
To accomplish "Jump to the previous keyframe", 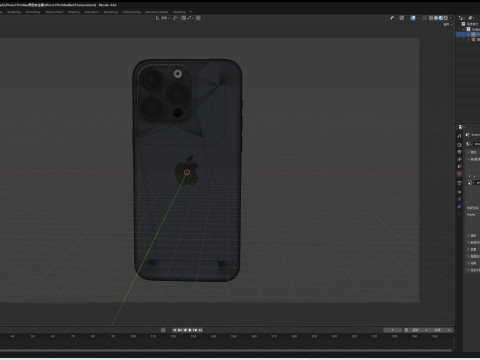I will point(180,330).
